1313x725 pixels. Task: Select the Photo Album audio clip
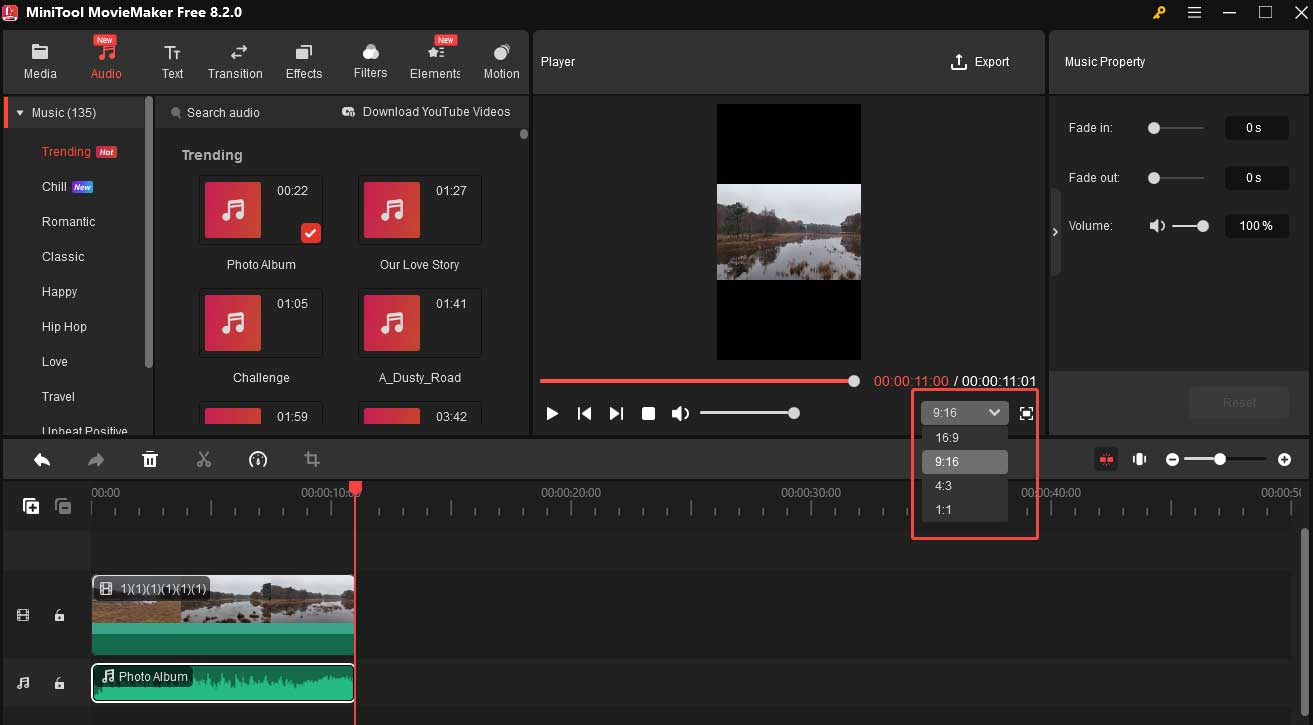click(223, 683)
